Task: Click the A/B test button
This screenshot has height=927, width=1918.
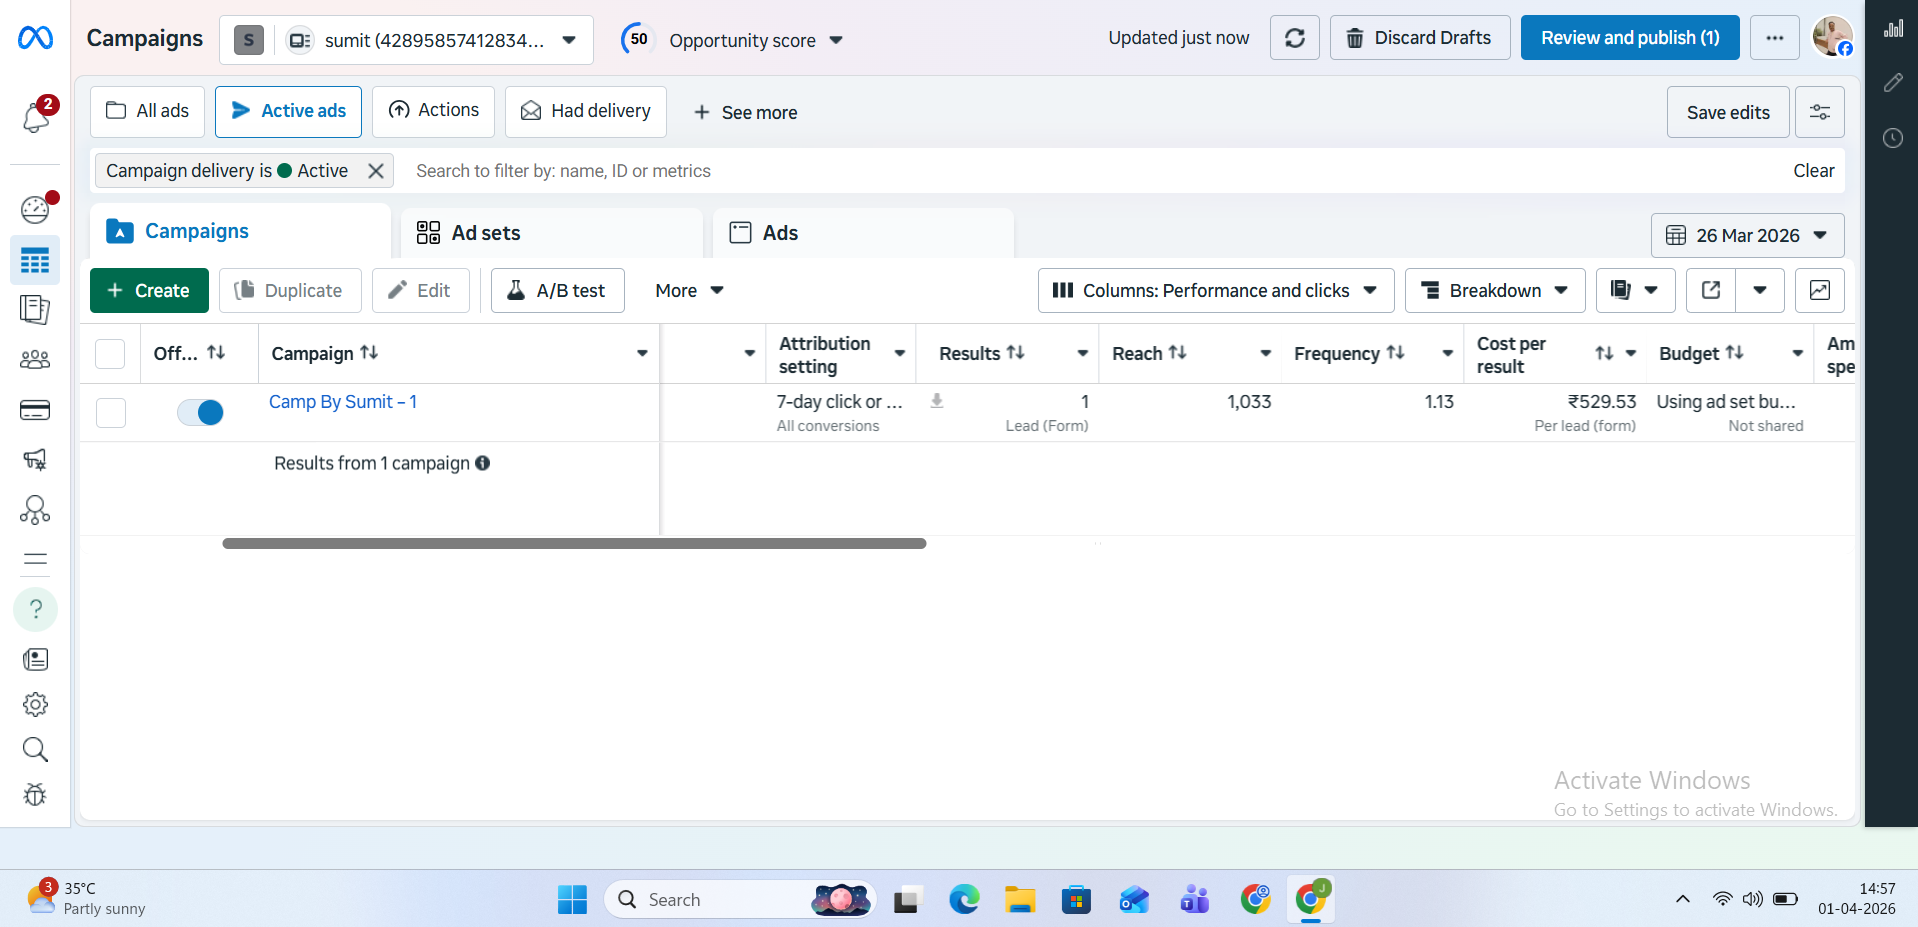Action: pyautogui.click(x=558, y=290)
